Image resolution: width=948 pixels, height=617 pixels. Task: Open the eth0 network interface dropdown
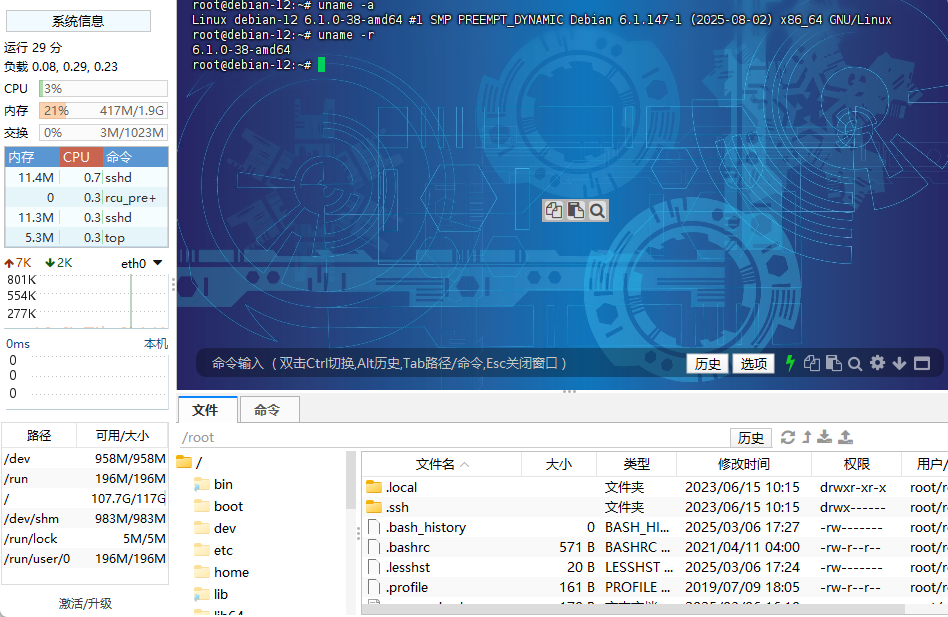158,263
